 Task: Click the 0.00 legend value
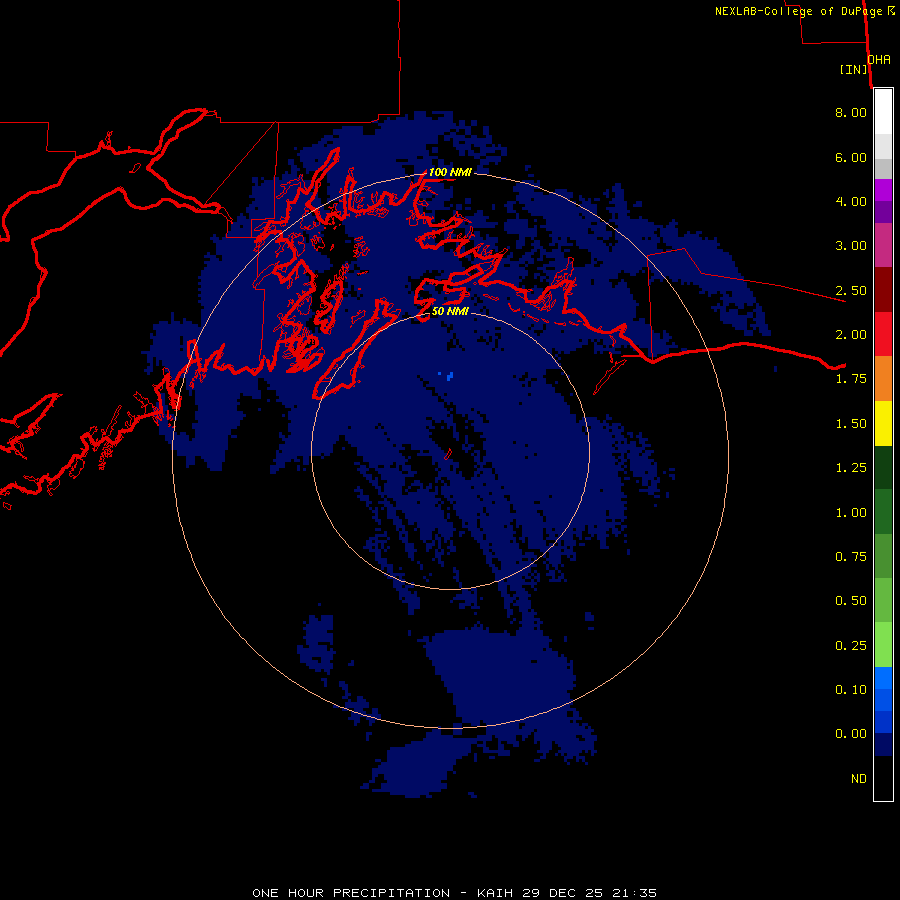point(851,734)
